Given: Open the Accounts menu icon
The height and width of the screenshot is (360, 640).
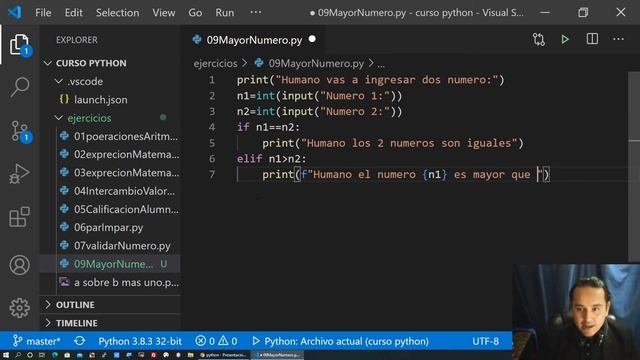Looking at the screenshot, I should (x=19, y=265).
